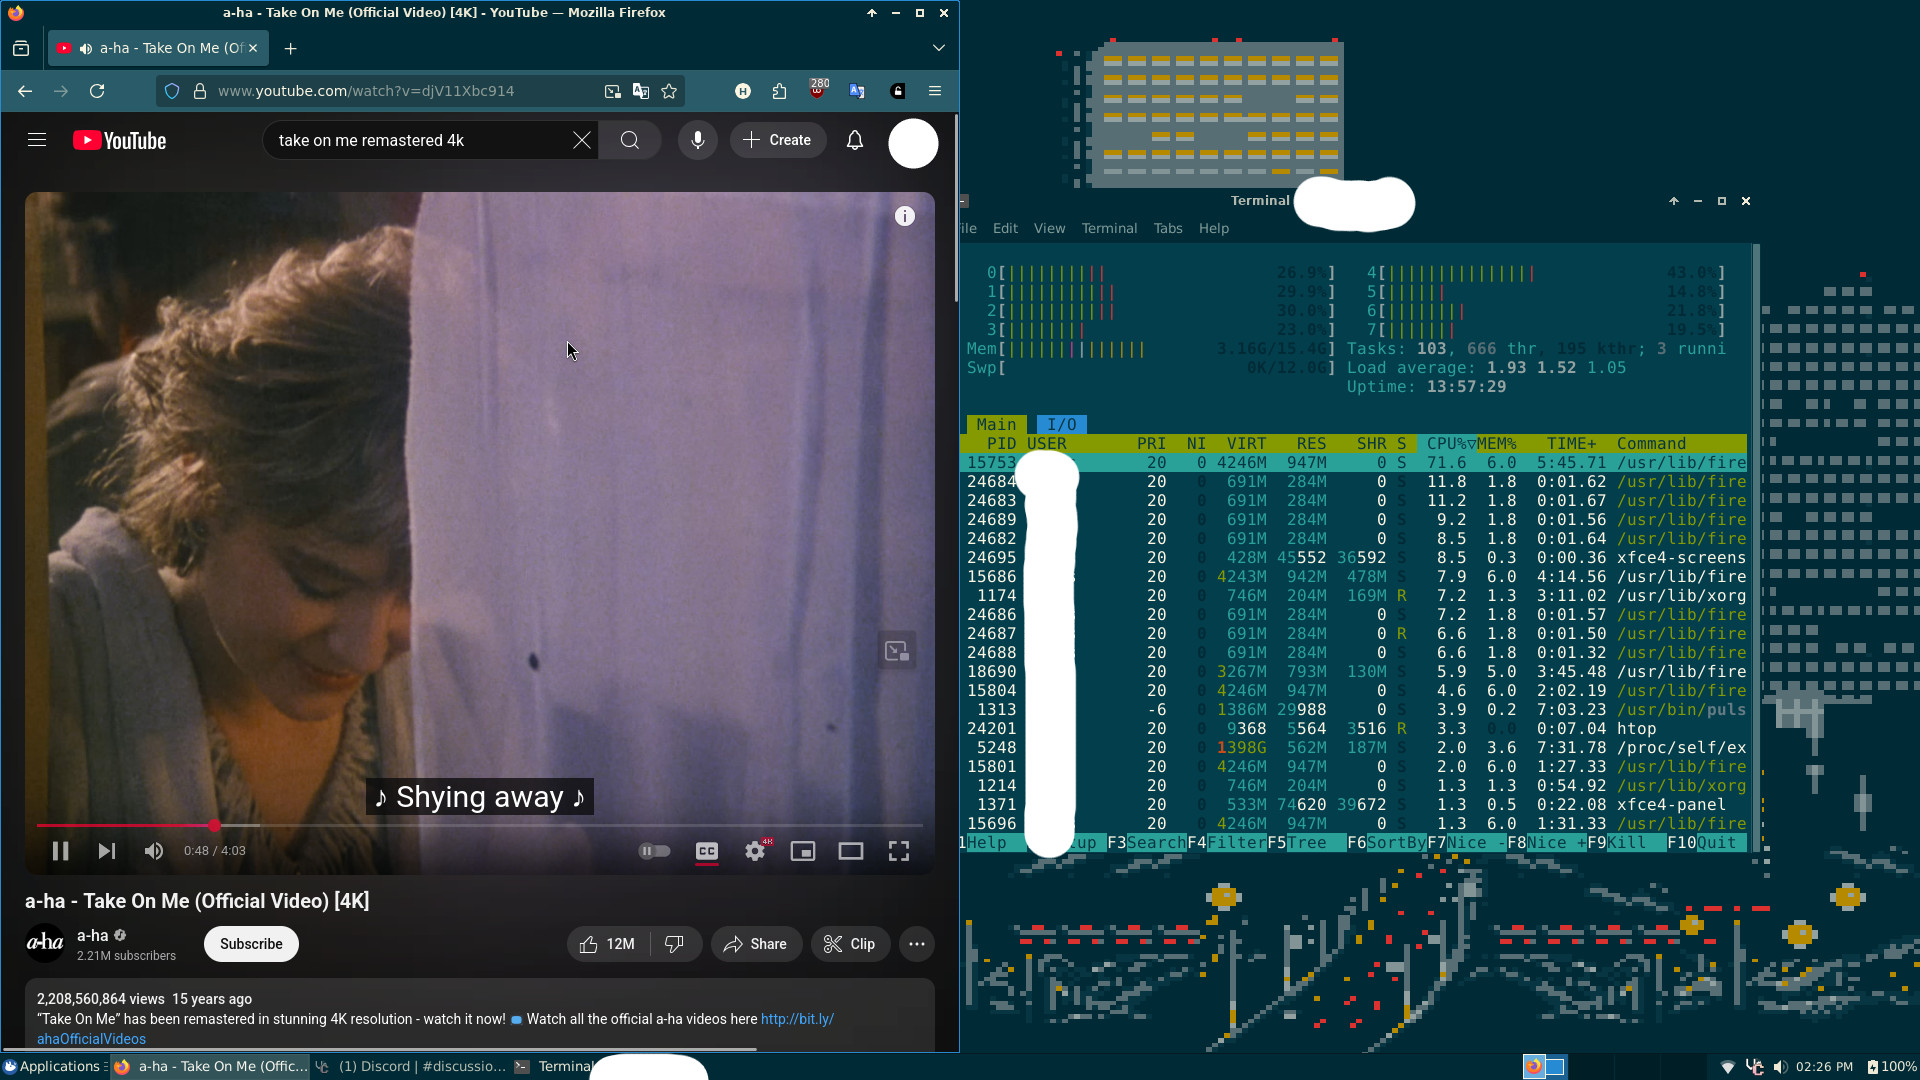Seek on the video progress bar
Viewport: 1920px width, 1080px height.
pos(480,825)
